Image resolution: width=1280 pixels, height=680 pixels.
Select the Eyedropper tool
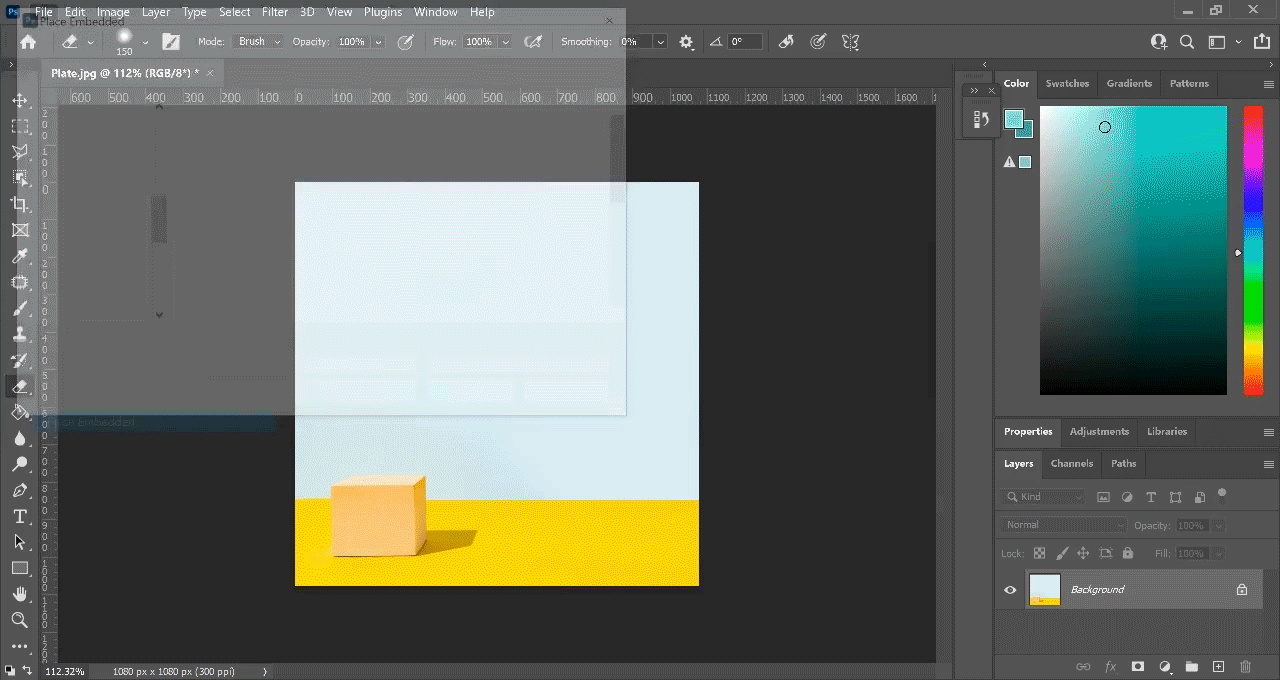click(x=20, y=257)
